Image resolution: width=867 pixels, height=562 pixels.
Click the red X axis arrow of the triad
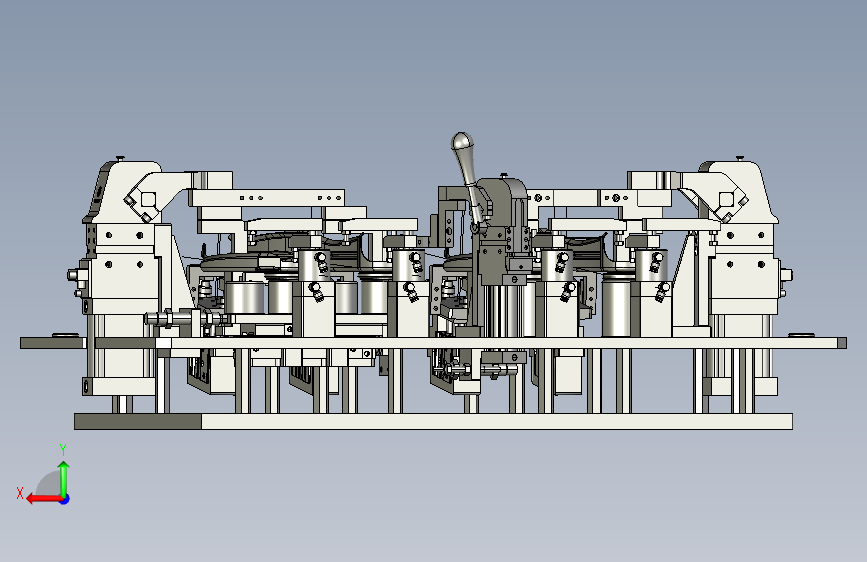pos(44,499)
